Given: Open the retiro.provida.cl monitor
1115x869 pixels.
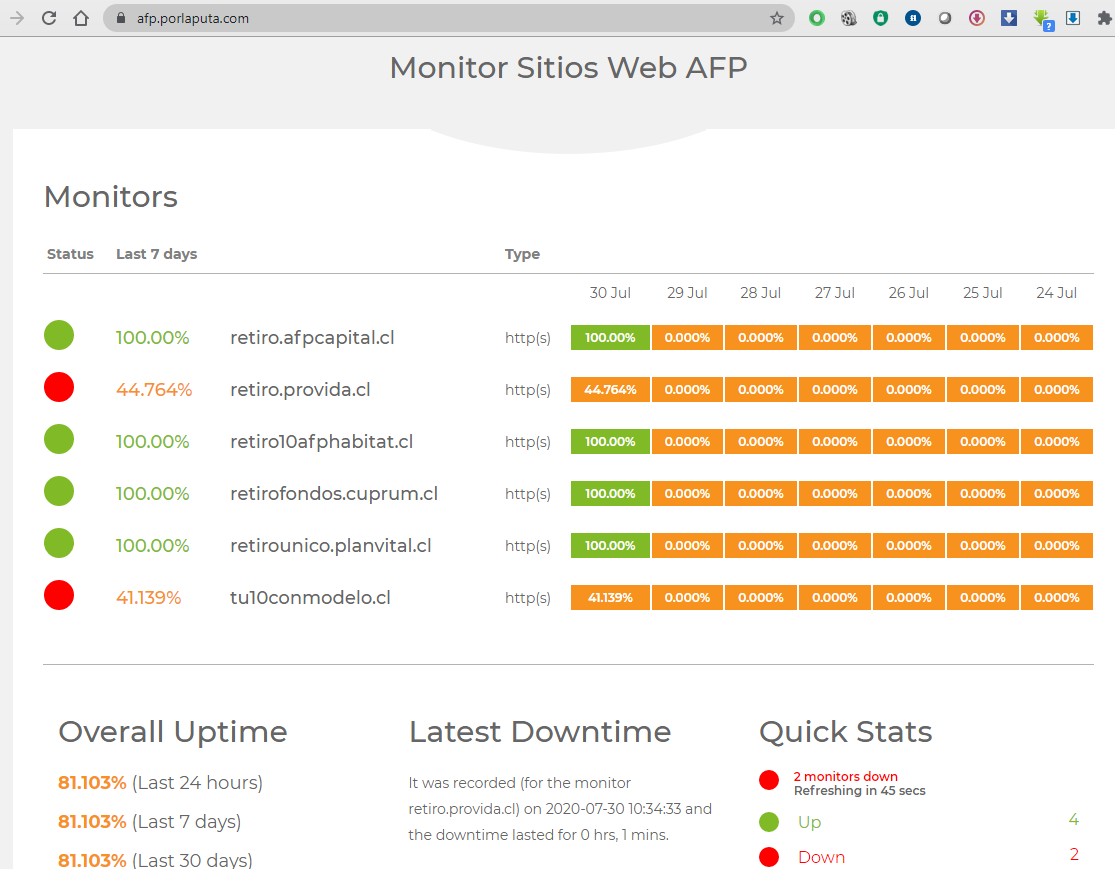Looking at the screenshot, I should [300, 390].
